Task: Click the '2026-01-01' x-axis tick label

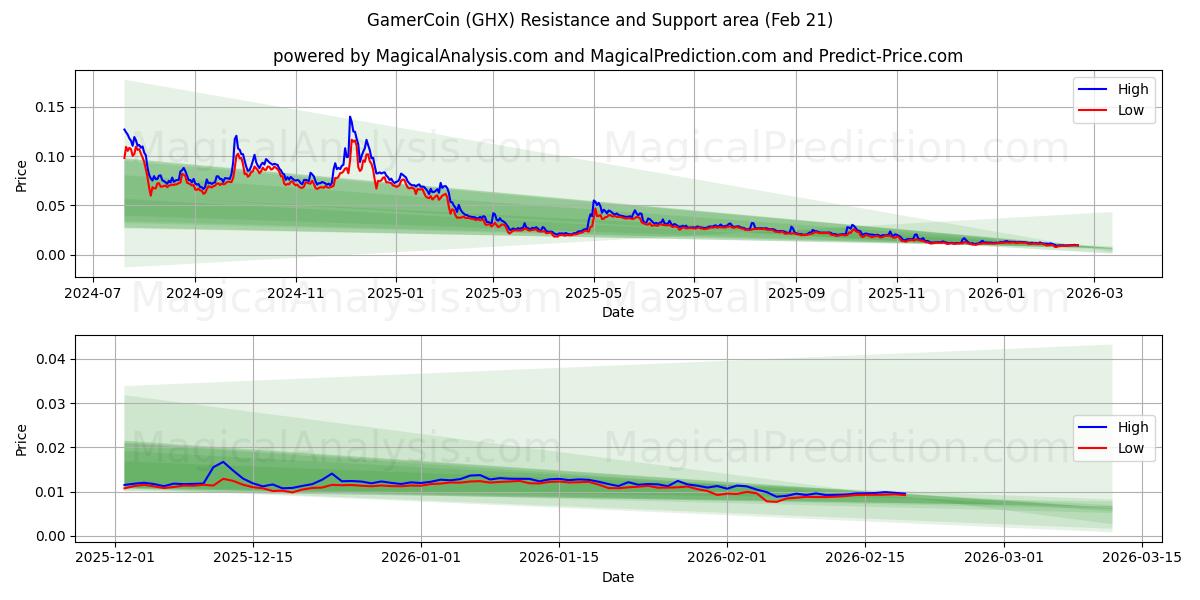Action: [x=421, y=558]
